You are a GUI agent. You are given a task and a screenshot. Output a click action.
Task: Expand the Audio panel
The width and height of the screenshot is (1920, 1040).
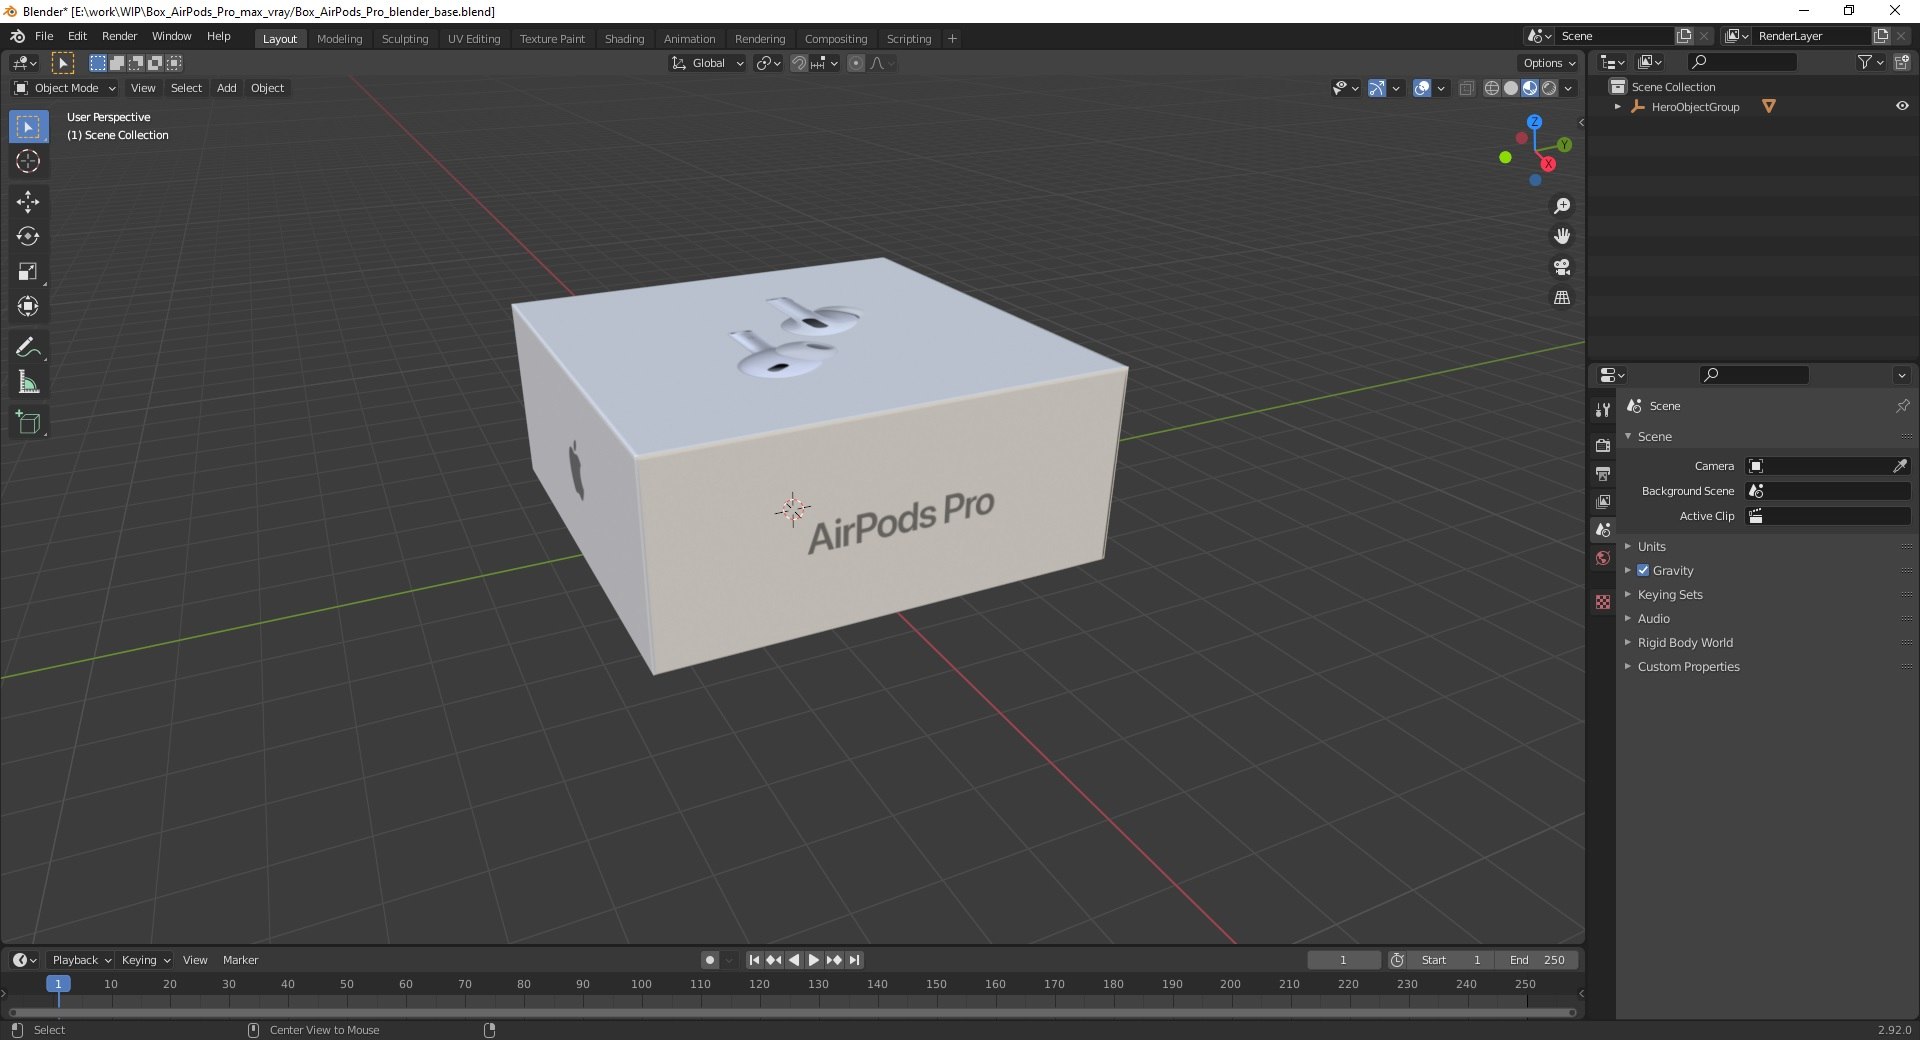click(1653, 618)
